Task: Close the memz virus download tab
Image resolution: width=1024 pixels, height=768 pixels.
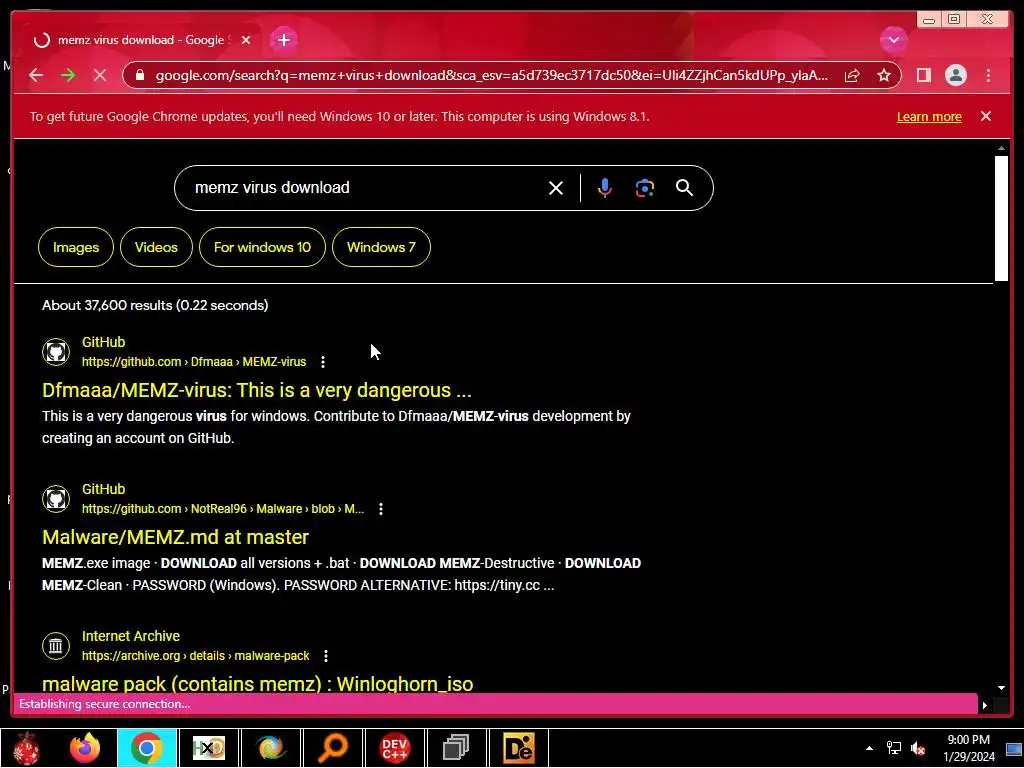Action: (x=246, y=40)
